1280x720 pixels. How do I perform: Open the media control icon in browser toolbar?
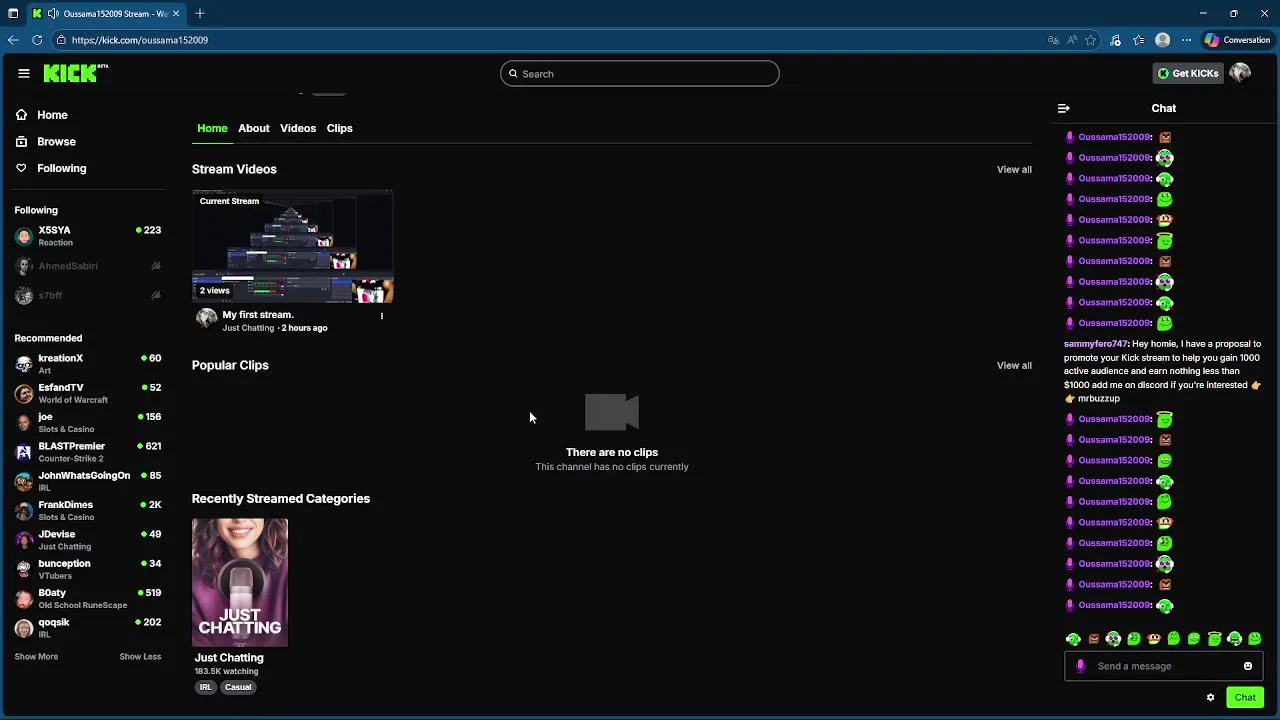(x=1116, y=40)
